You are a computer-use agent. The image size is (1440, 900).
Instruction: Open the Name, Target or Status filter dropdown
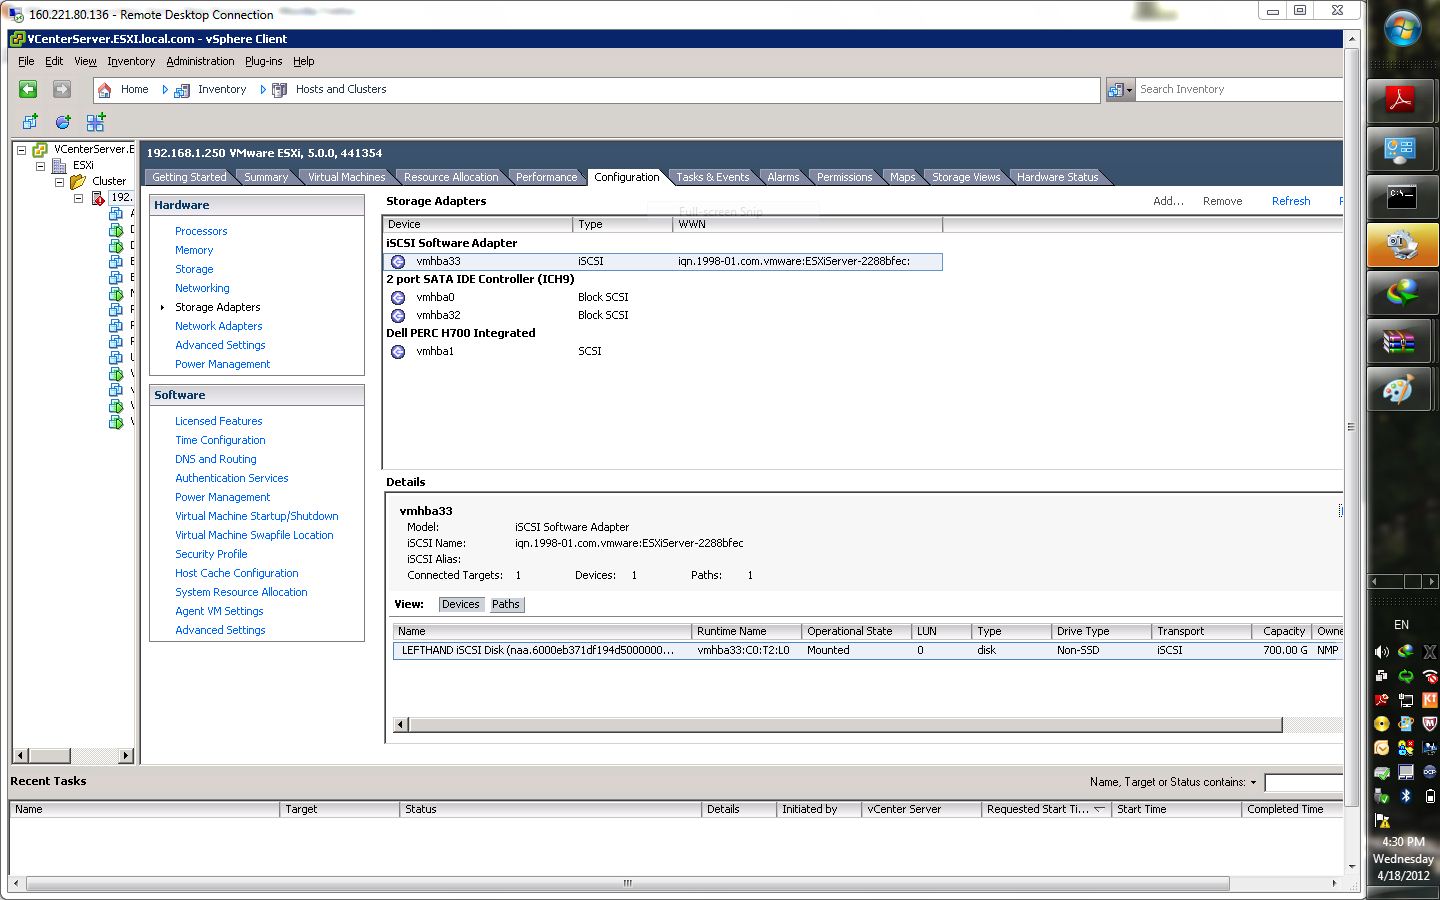(x=1253, y=783)
